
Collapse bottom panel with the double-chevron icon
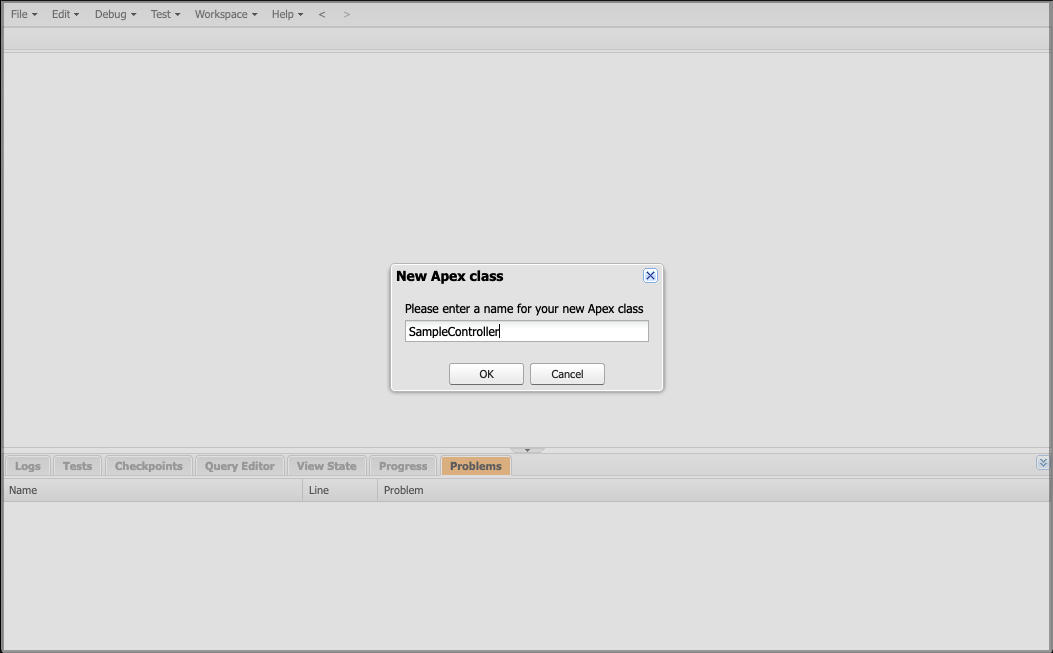(x=1042, y=462)
